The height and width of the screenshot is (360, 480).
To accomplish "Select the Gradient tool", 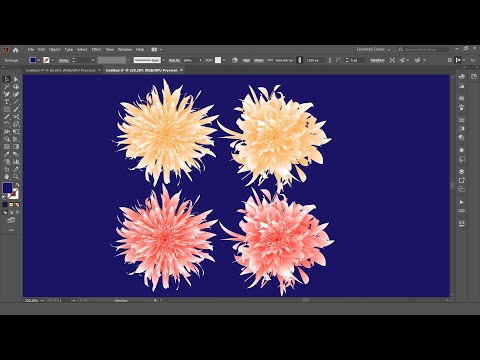I will coord(16,147).
